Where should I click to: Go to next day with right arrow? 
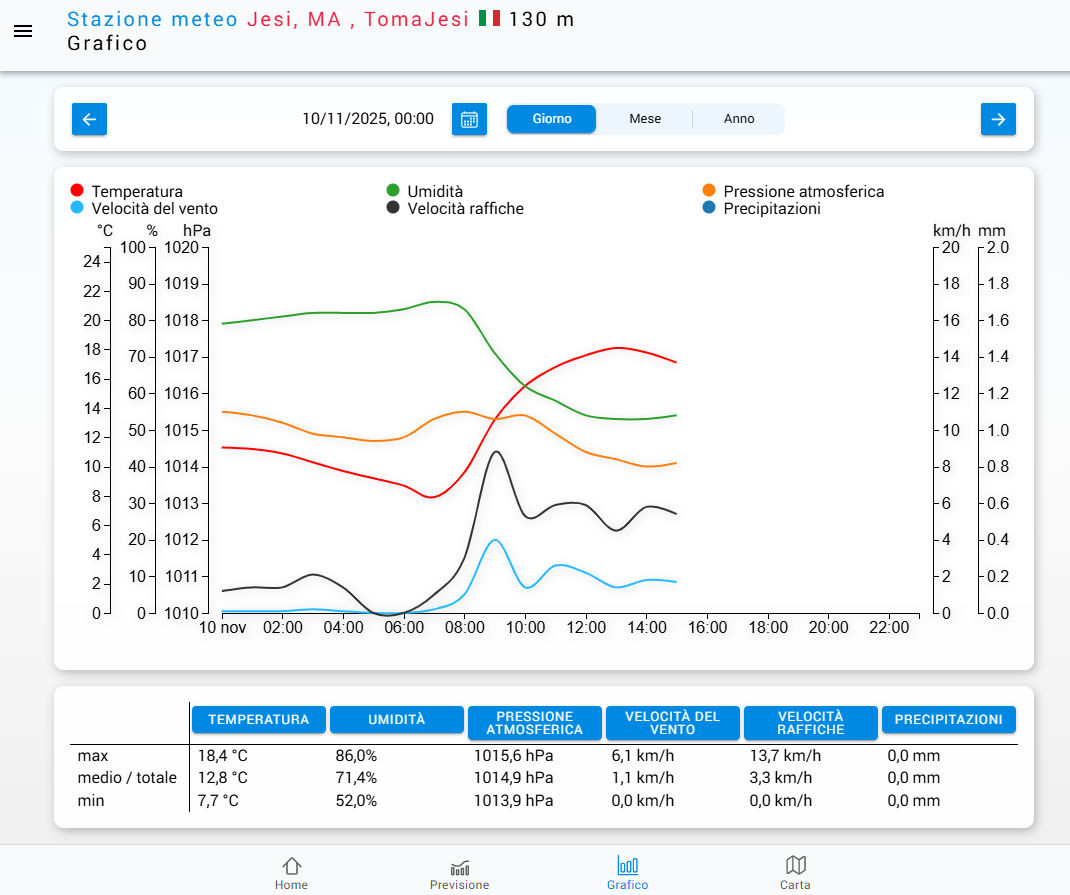click(998, 119)
